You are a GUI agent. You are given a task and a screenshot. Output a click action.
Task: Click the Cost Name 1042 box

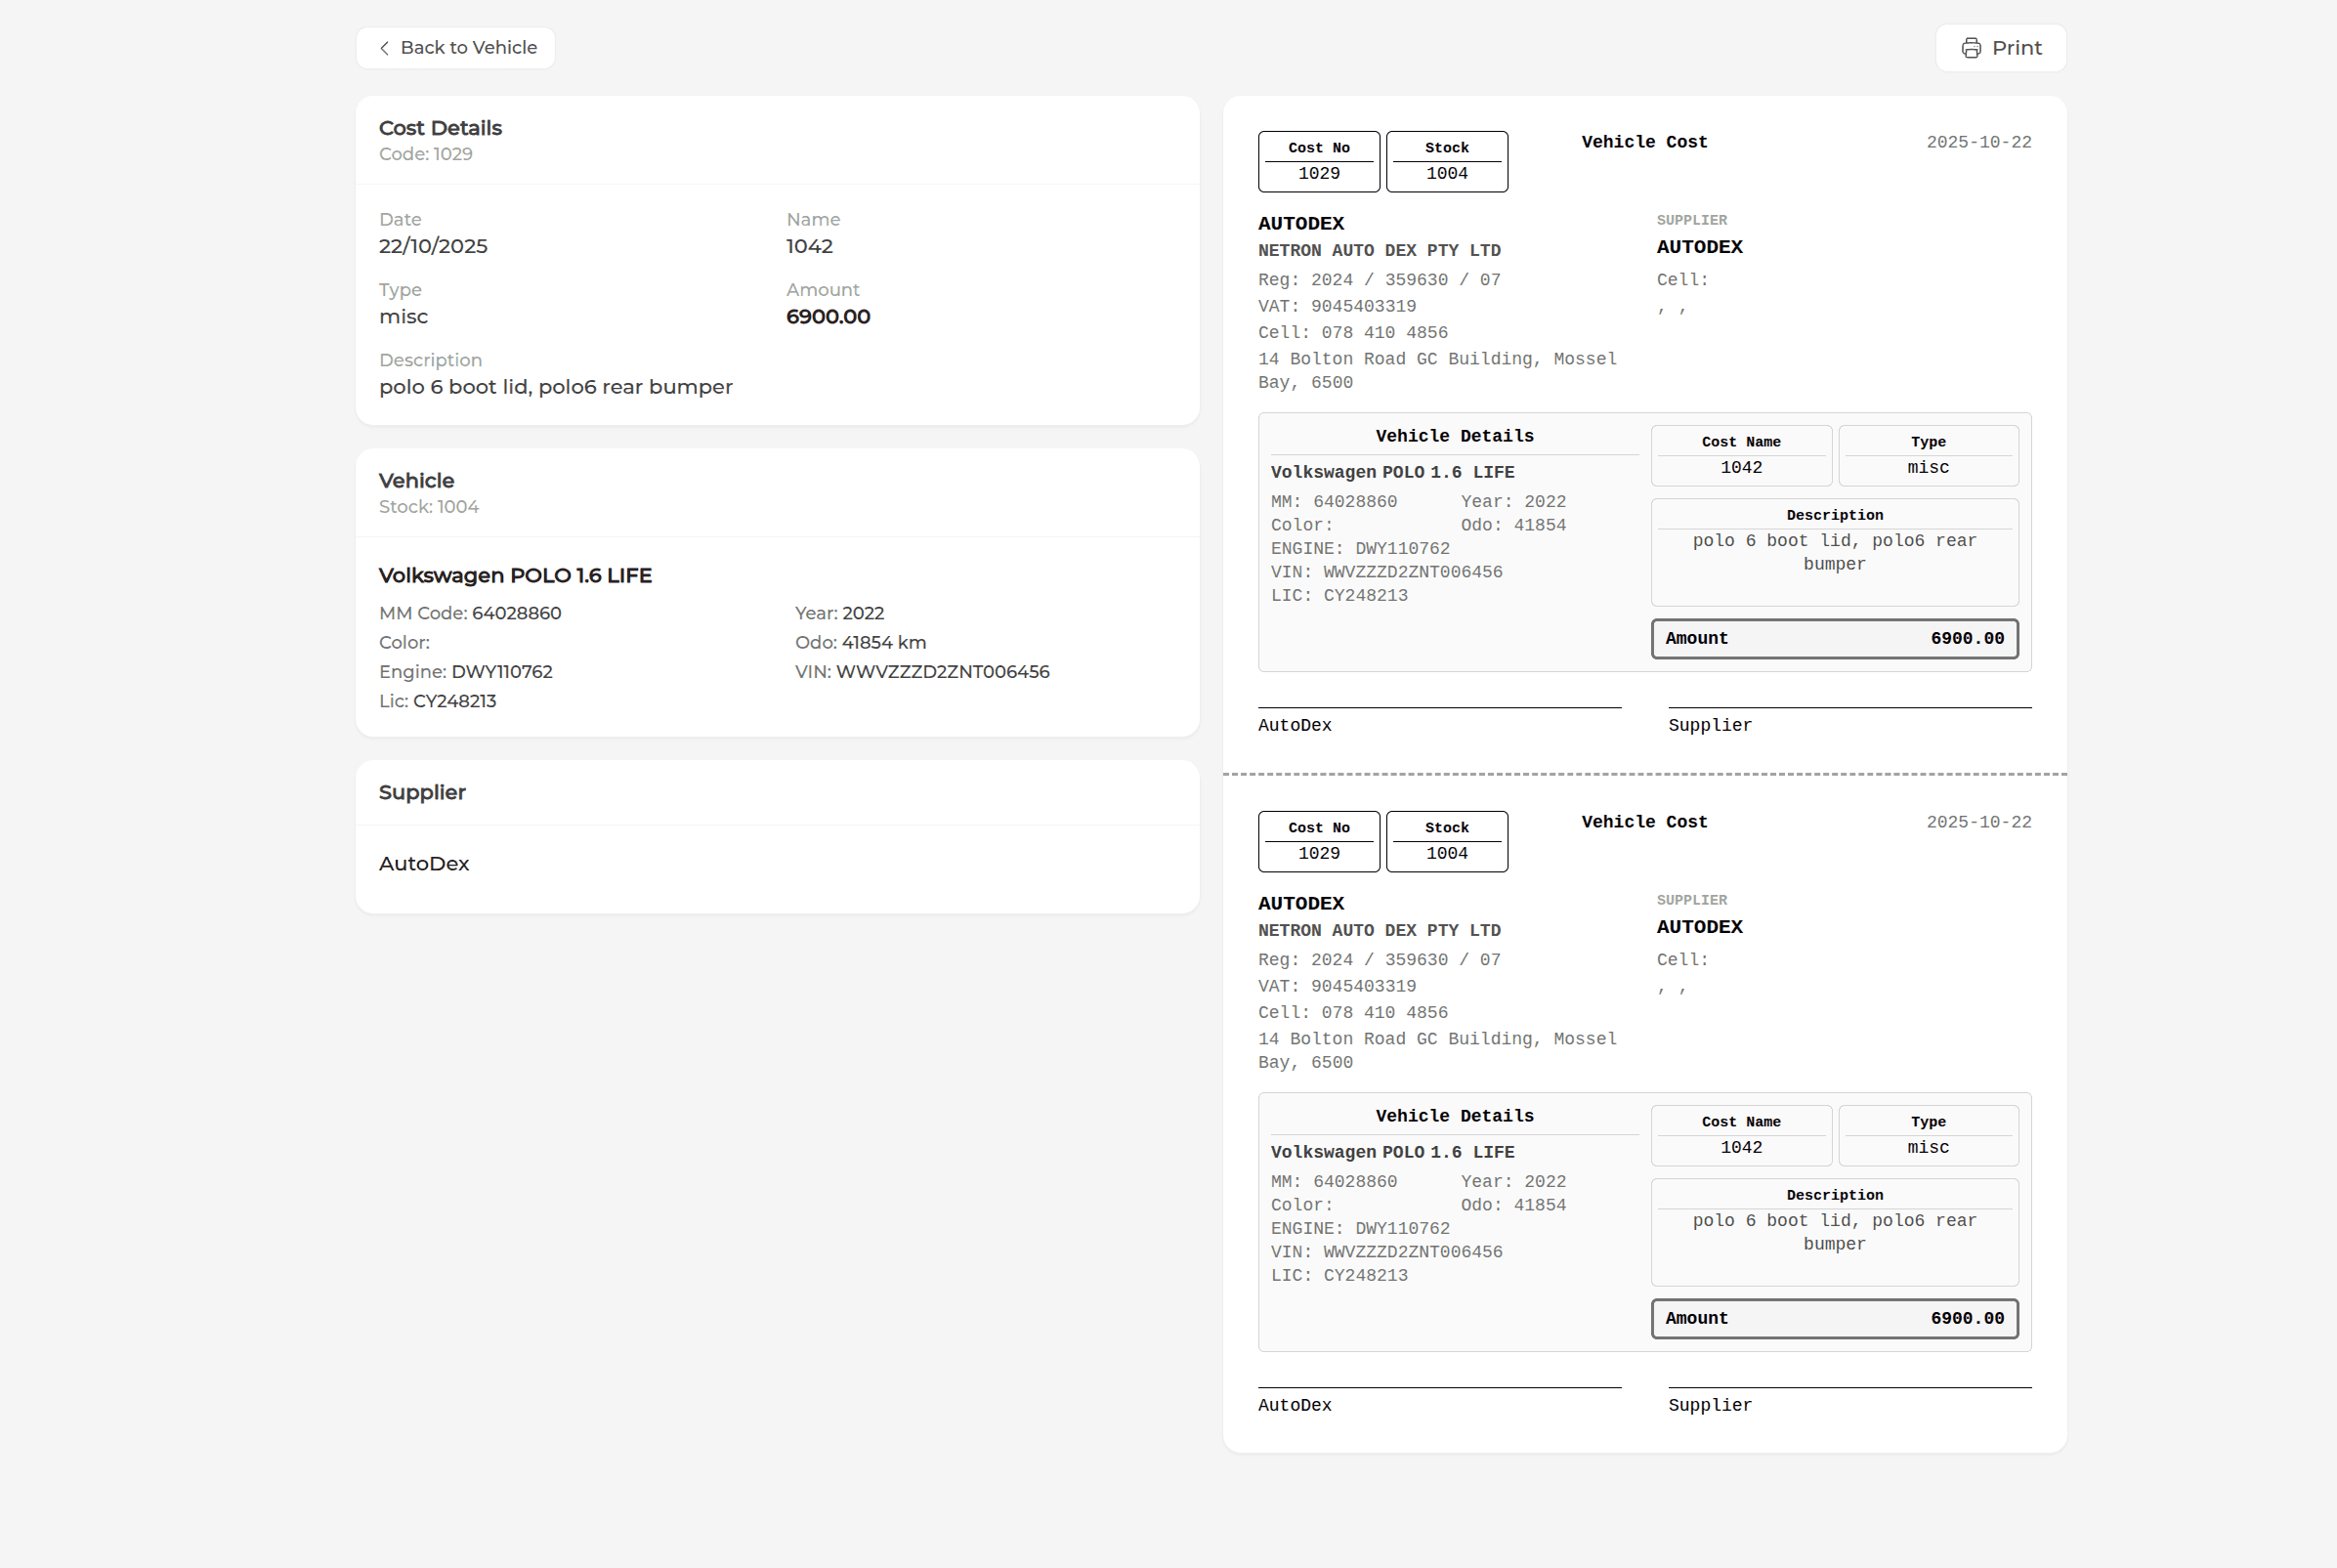click(1740, 455)
